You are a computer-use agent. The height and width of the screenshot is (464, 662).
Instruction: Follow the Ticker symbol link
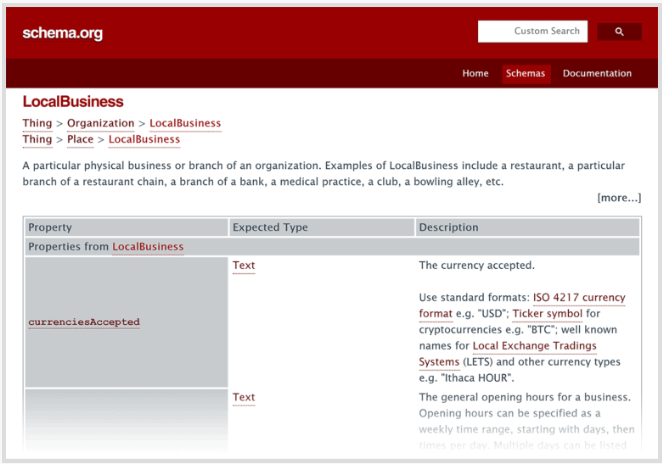(x=548, y=314)
